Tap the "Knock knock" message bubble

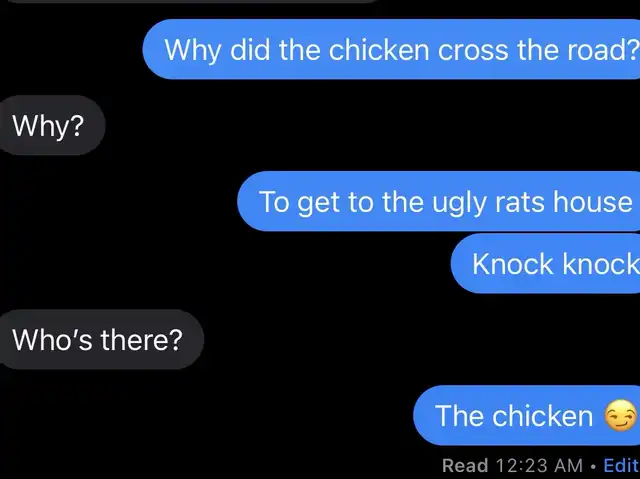point(545,263)
